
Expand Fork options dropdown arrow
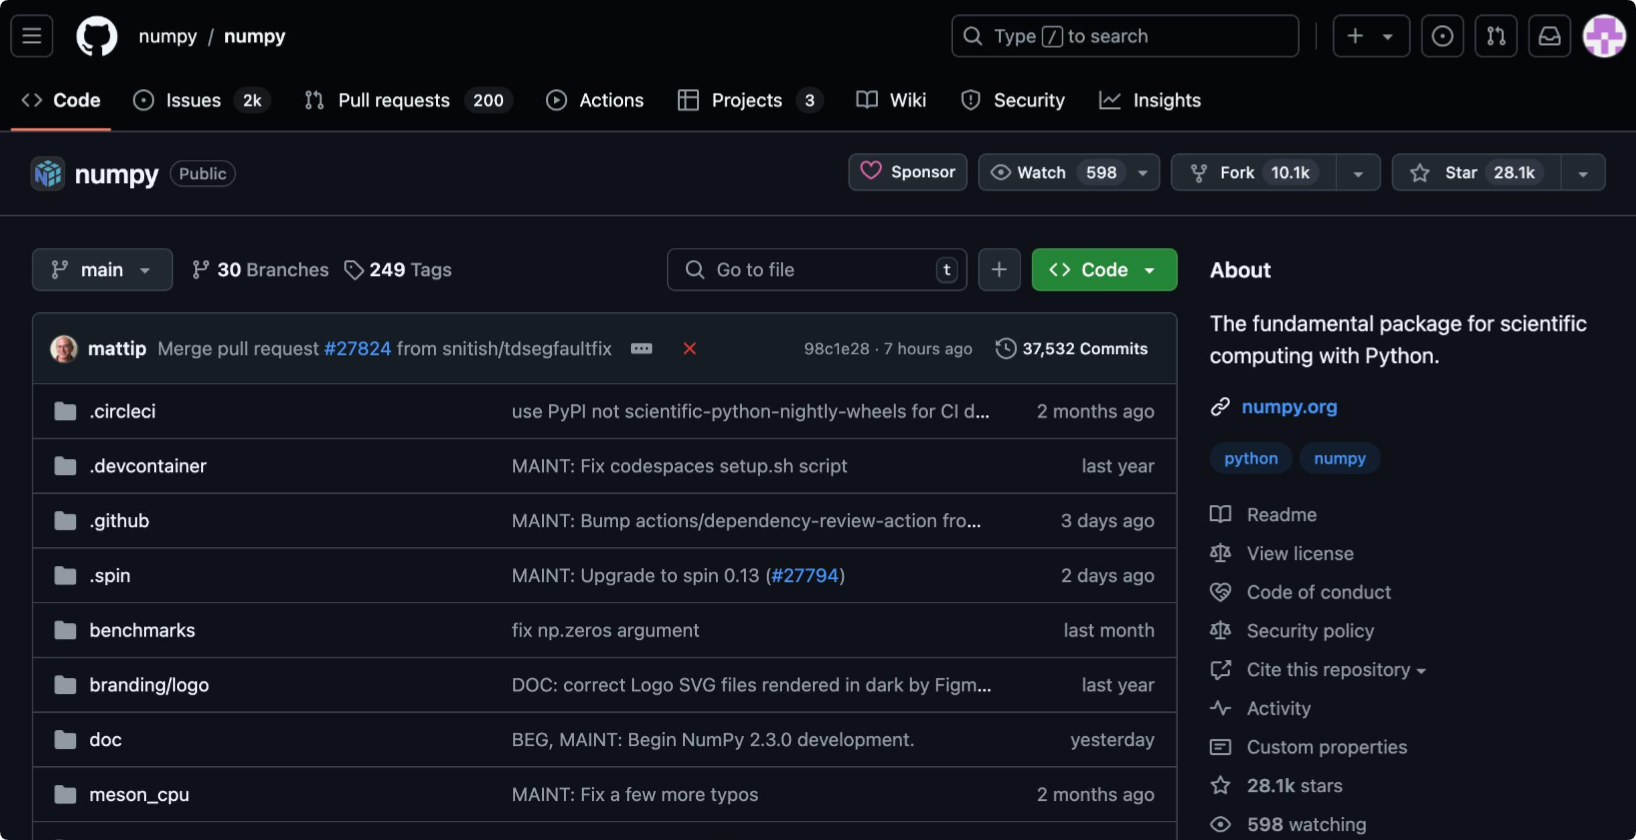[x=1358, y=173]
